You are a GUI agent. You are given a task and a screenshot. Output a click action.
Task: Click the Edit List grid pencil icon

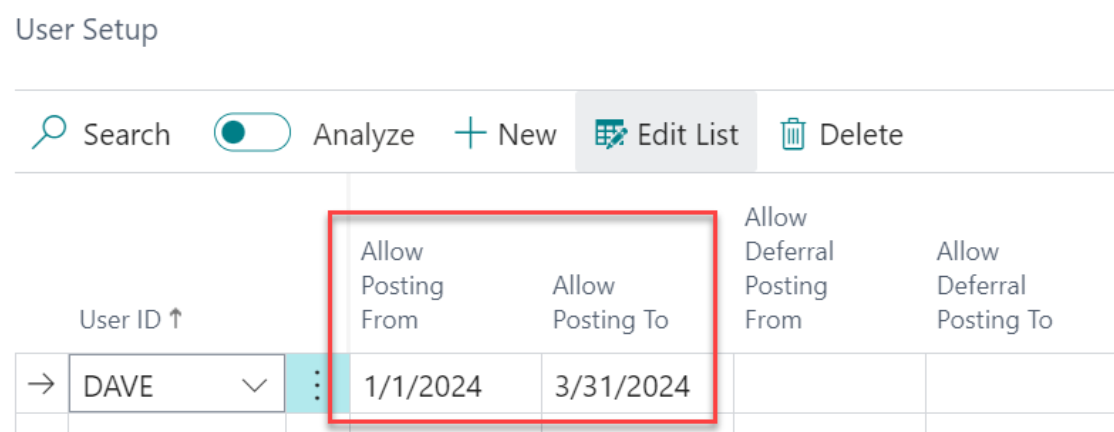coord(611,134)
